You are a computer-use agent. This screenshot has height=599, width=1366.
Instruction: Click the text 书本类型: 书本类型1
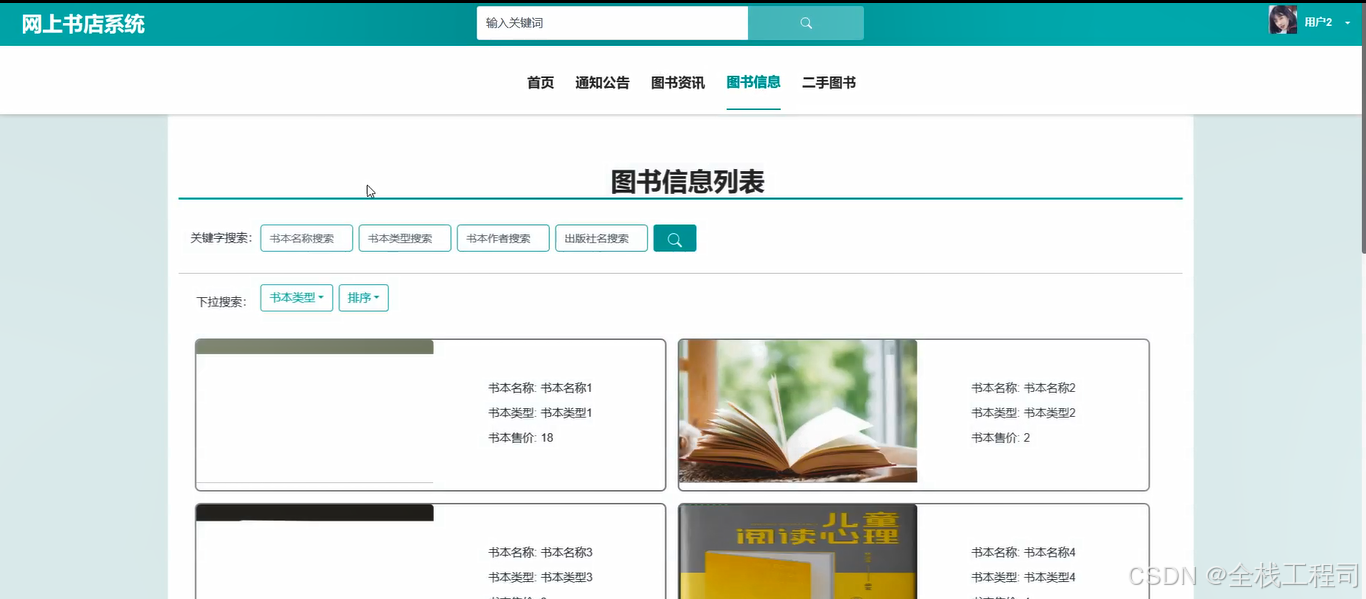point(540,413)
